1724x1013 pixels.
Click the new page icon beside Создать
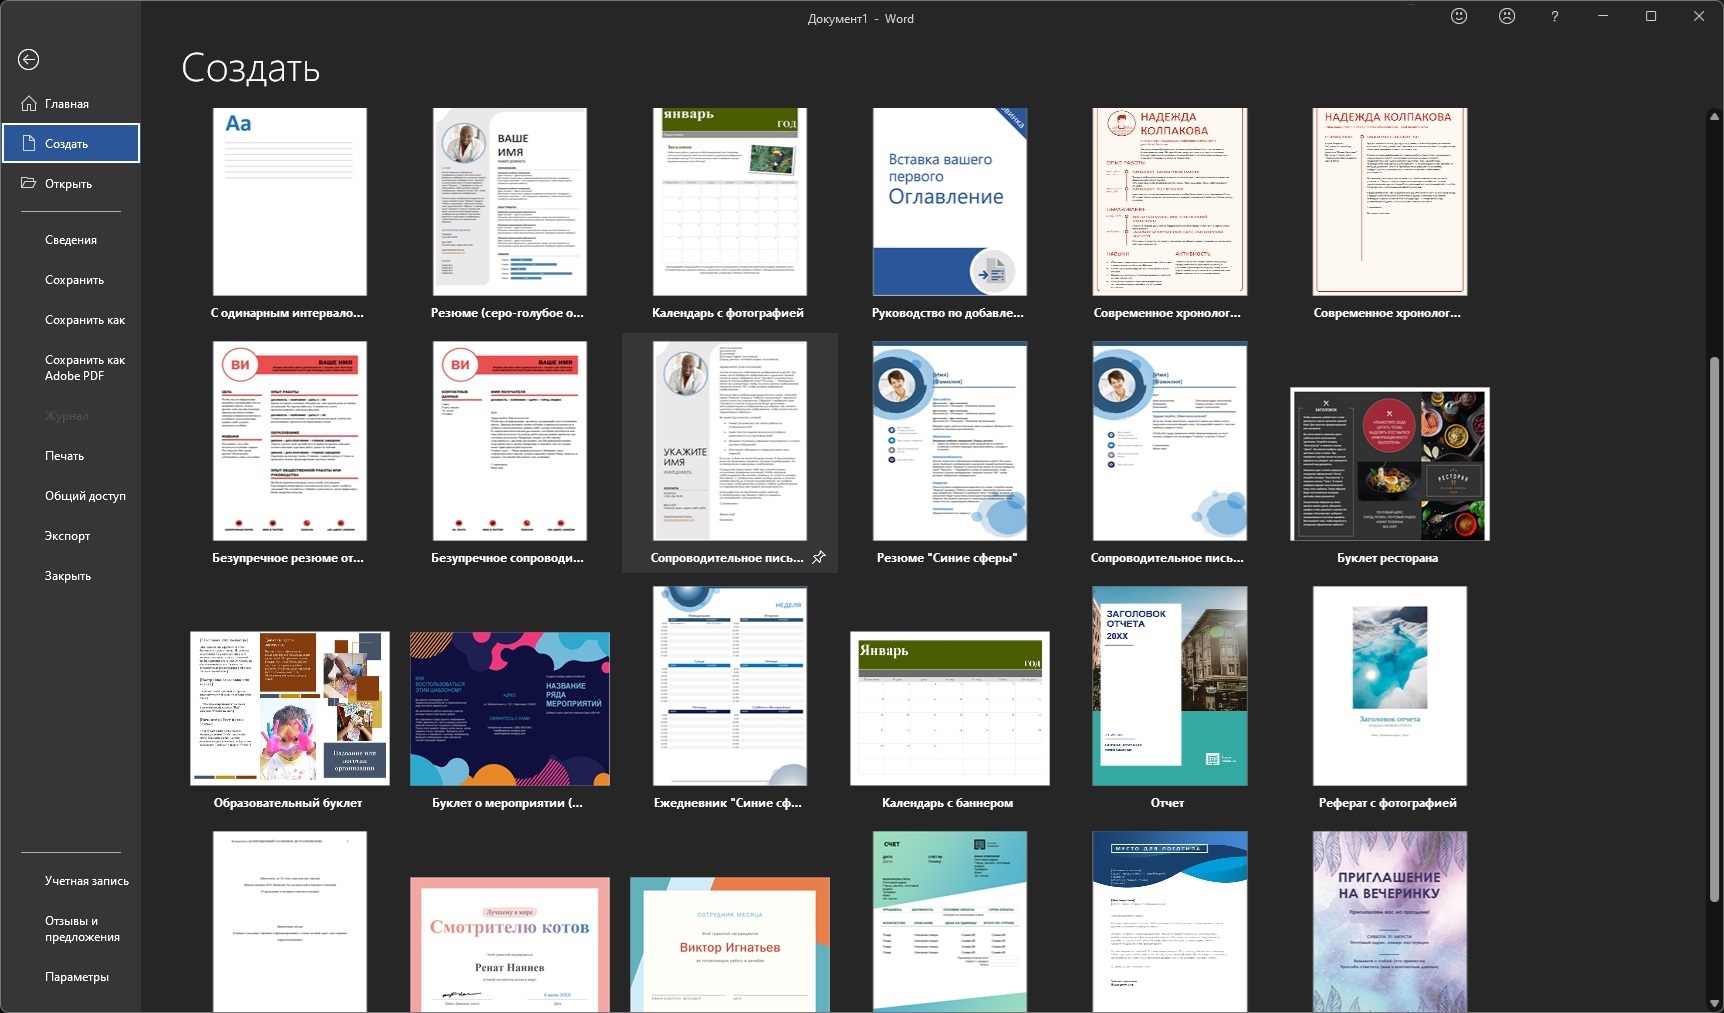tap(28, 144)
